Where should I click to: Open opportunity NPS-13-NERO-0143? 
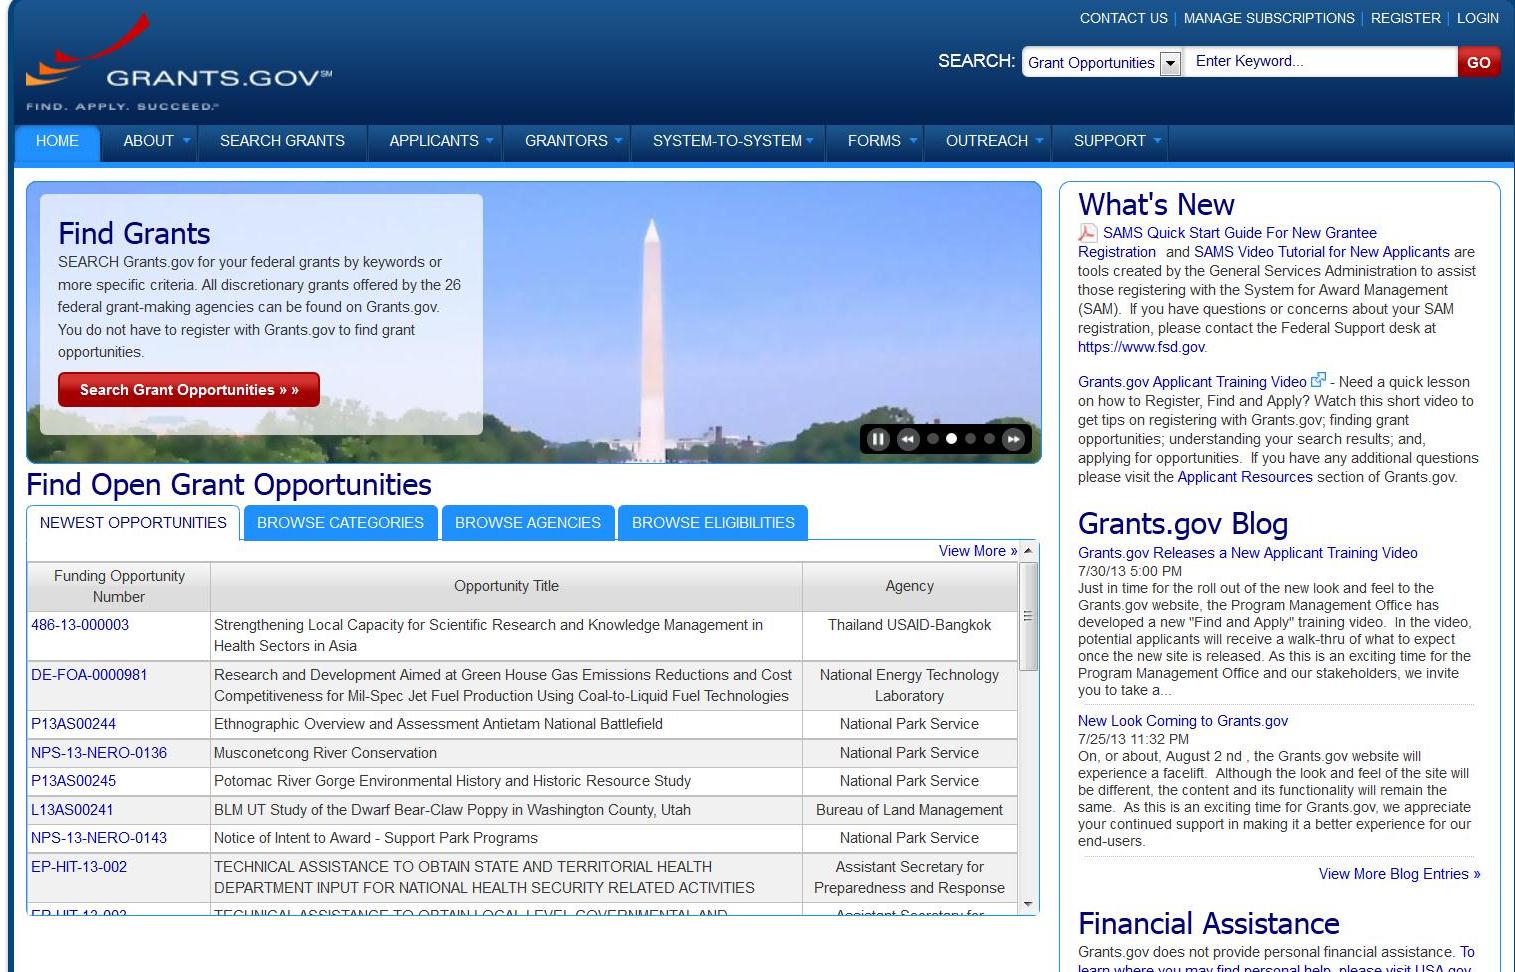(x=99, y=838)
